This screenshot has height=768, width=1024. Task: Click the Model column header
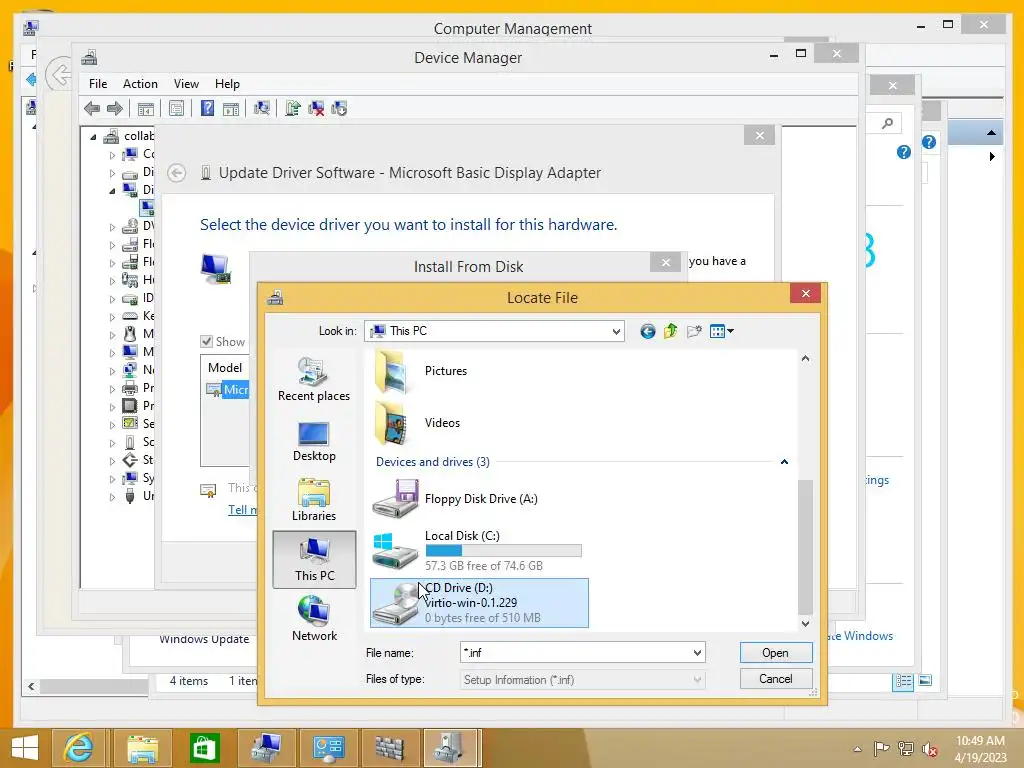(x=225, y=368)
